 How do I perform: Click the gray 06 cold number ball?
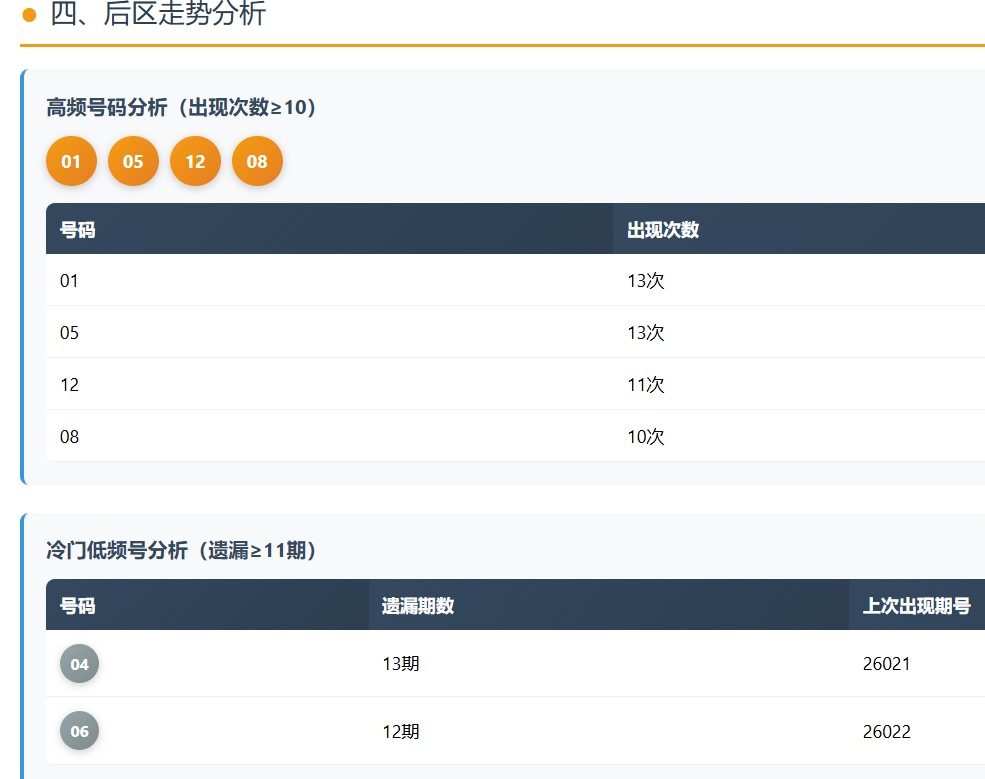[79, 731]
